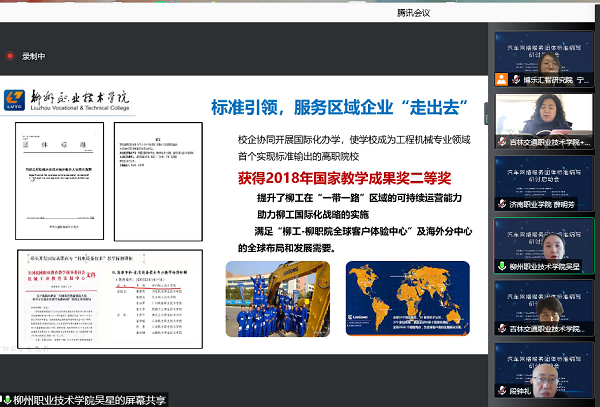Click the red recording indicator dot

pyautogui.click(x=11, y=56)
